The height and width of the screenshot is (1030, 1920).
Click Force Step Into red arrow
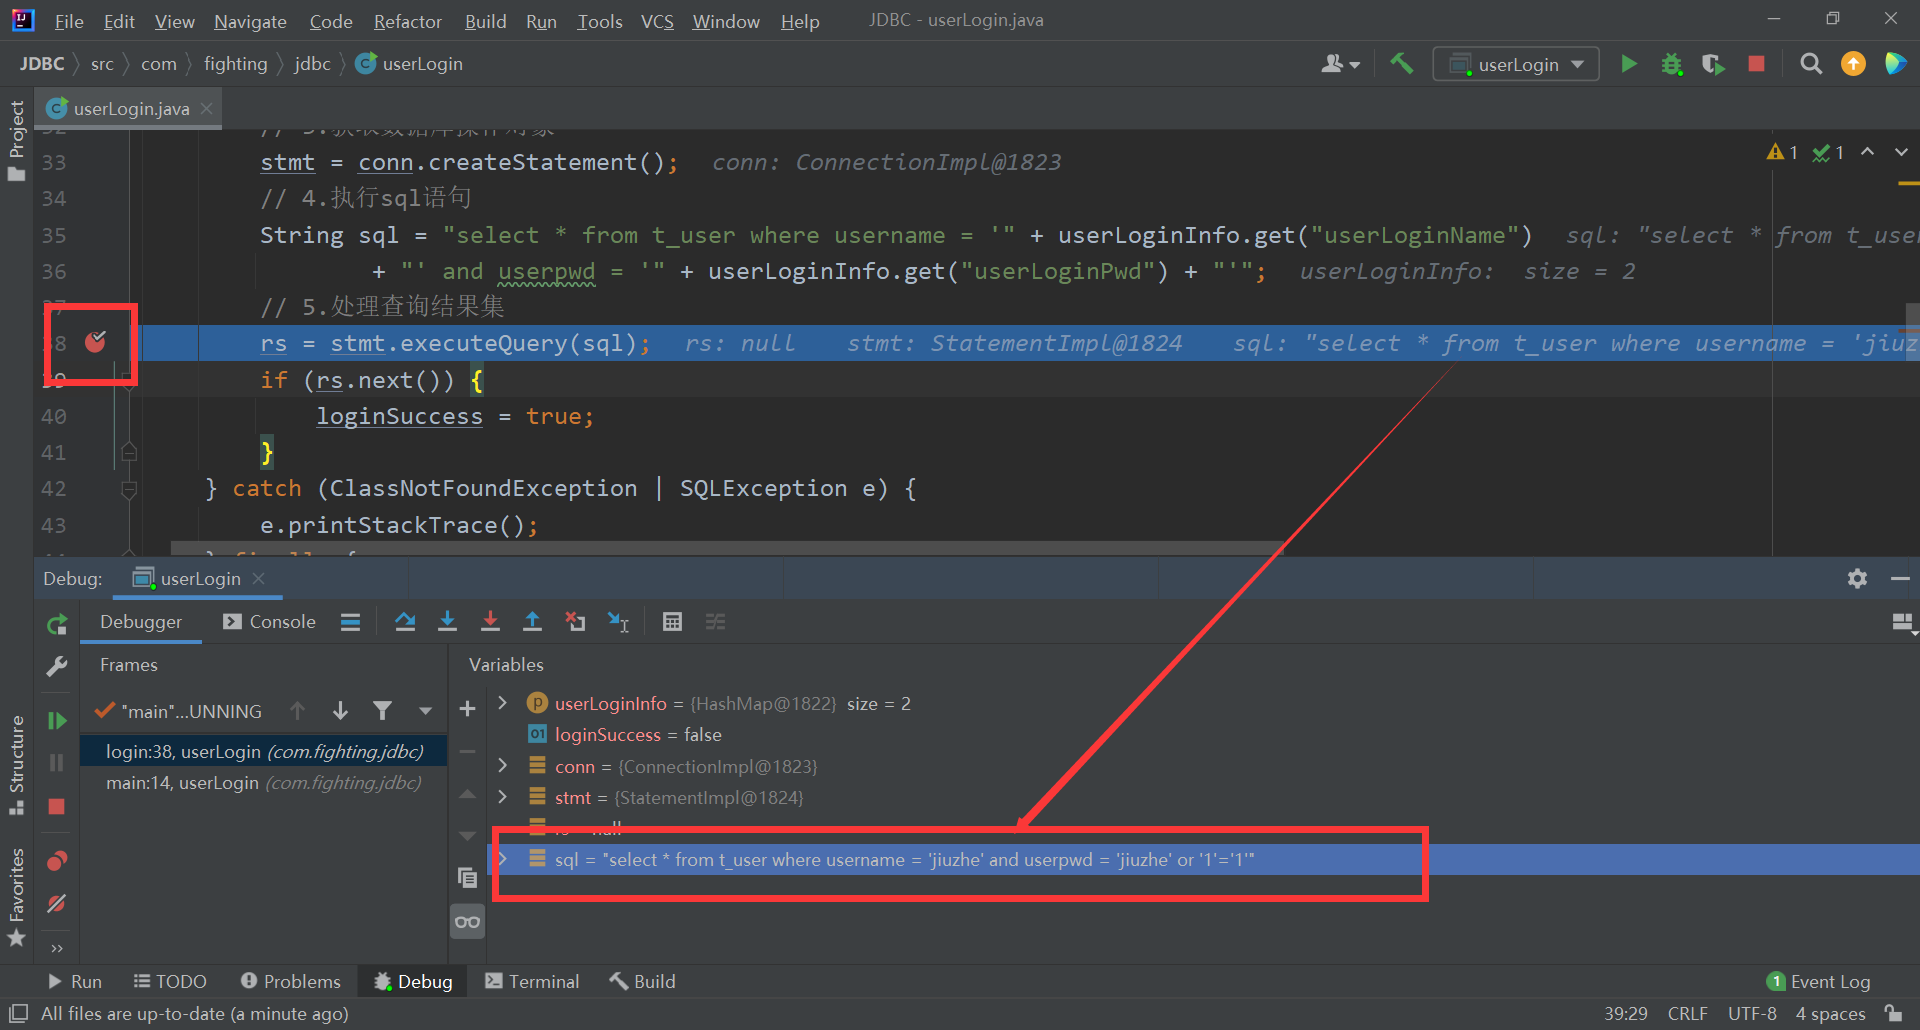pos(490,622)
